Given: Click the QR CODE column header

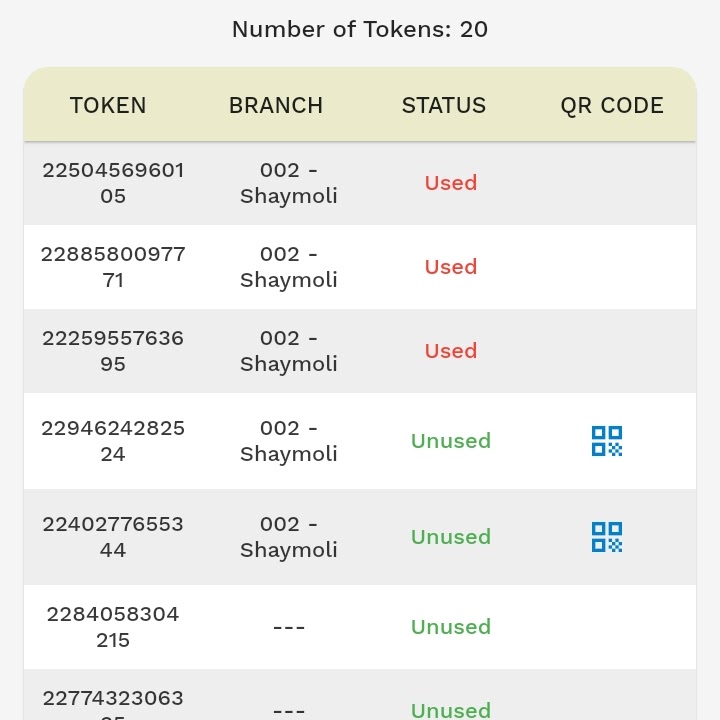Looking at the screenshot, I should pyautogui.click(x=612, y=106).
